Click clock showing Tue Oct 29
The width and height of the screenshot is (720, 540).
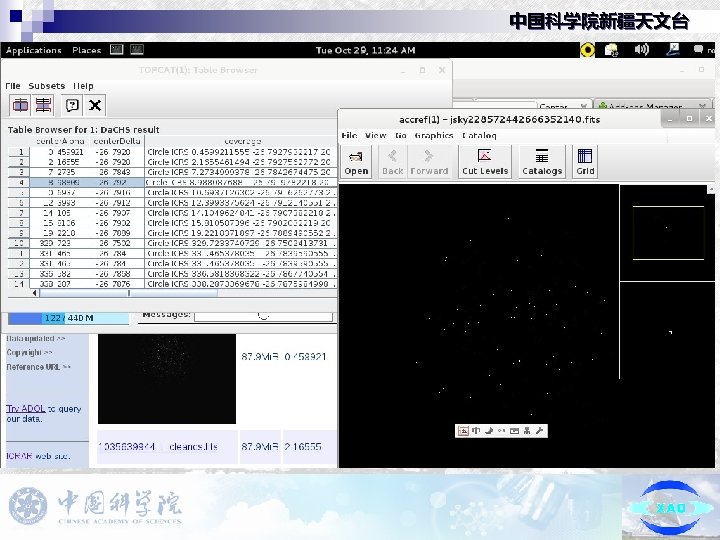point(366,50)
